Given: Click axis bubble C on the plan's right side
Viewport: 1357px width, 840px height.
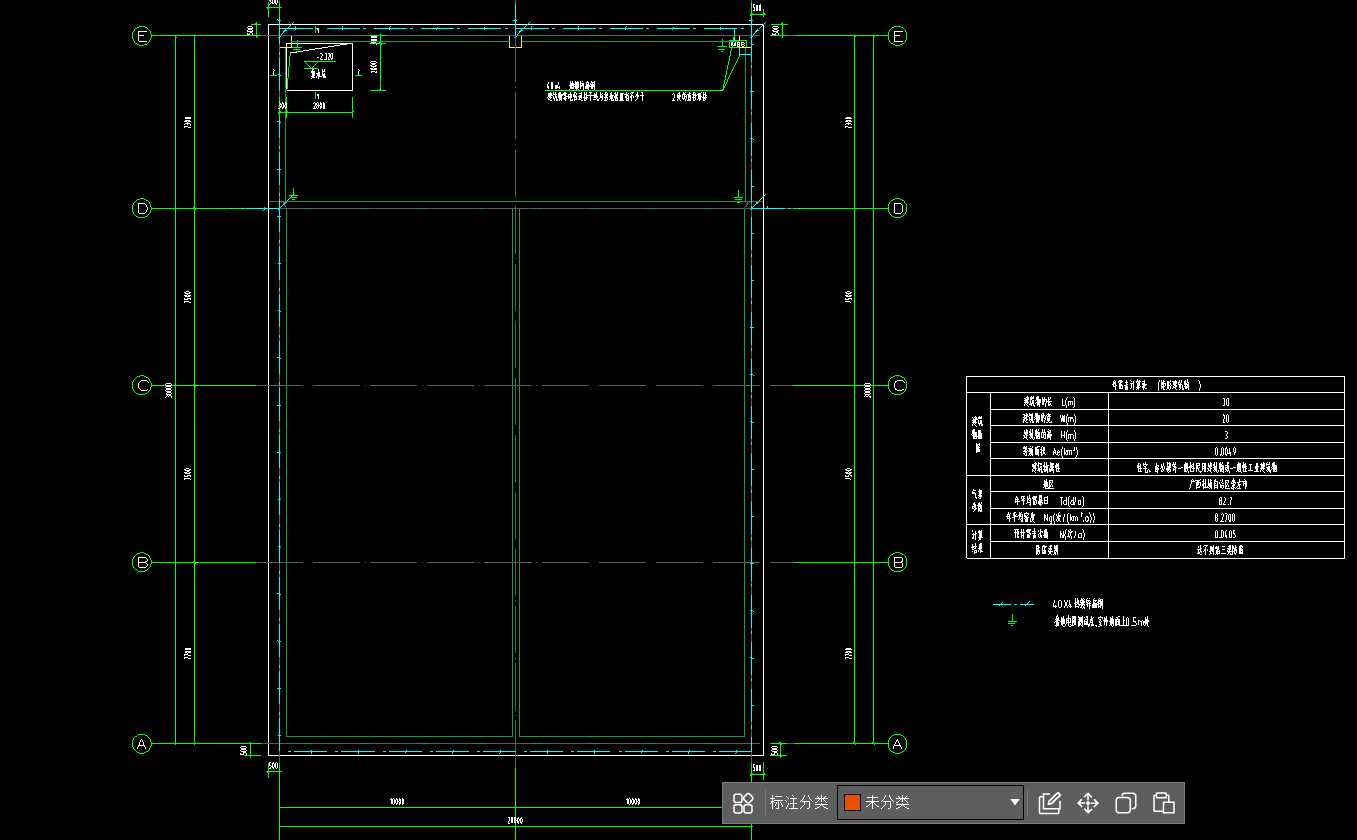Looking at the screenshot, I should [x=898, y=386].
